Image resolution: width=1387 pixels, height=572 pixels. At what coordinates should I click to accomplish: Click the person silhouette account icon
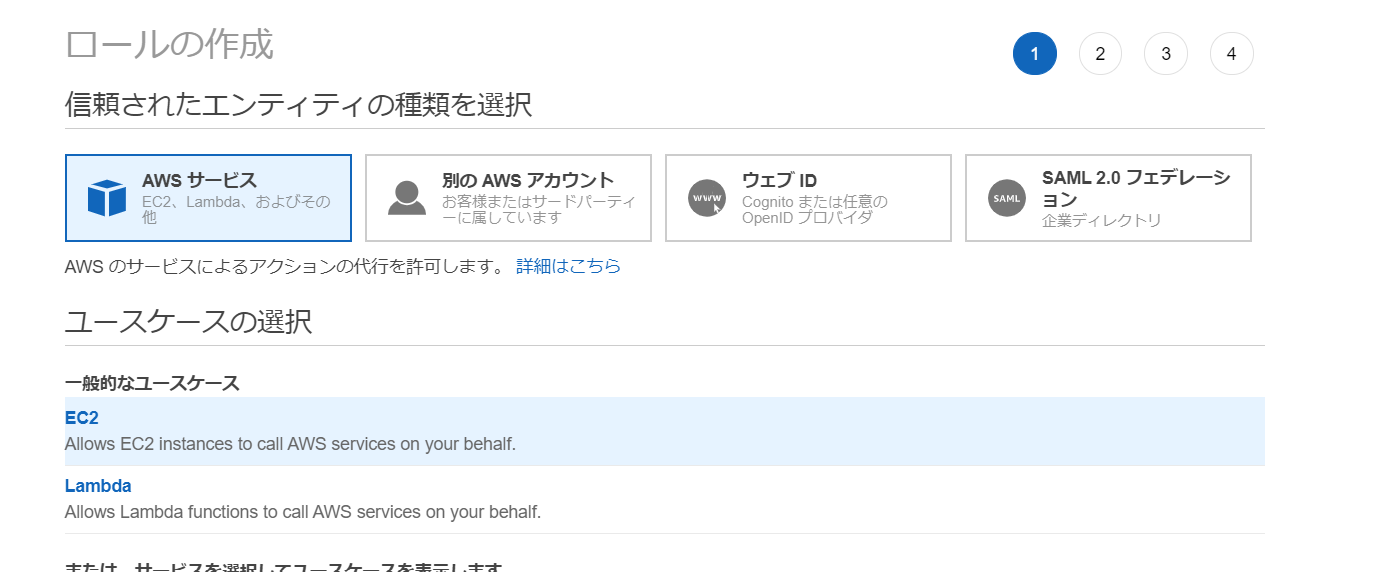[406, 198]
